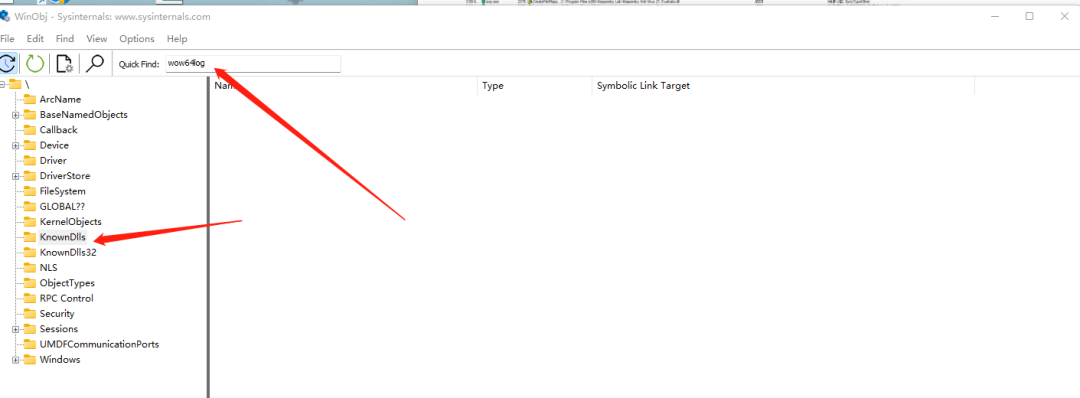Select the Sessions directory label
The width and height of the screenshot is (1080, 398).
[x=59, y=329]
